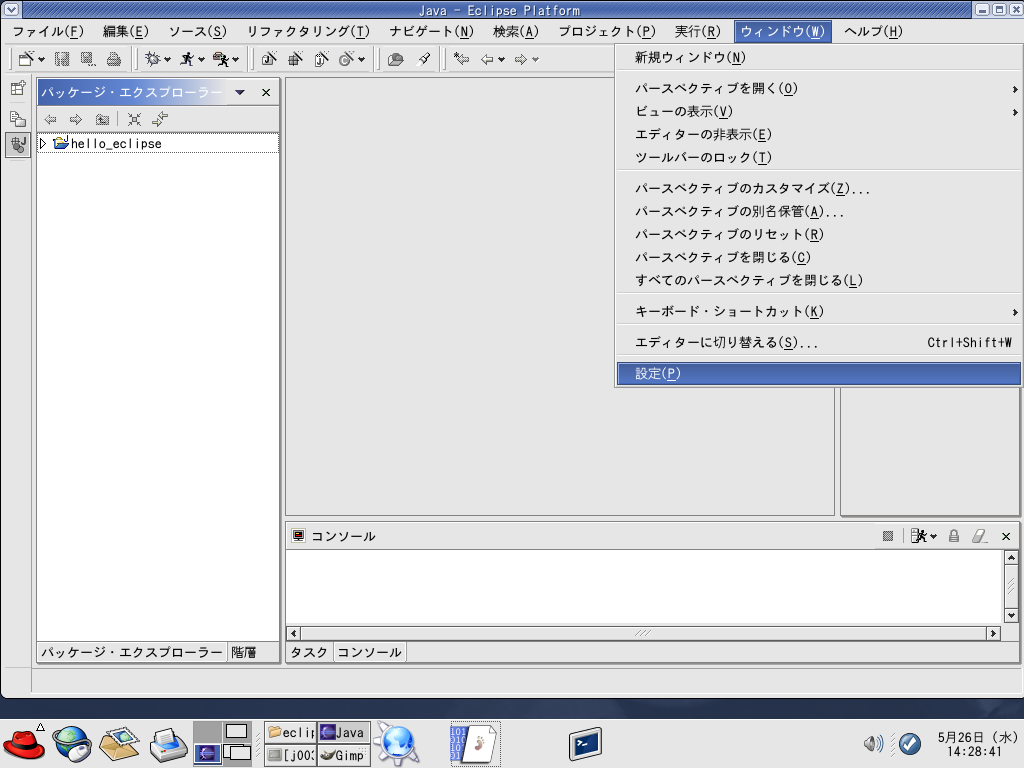Open the Back history dropdown arrow
The height and width of the screenshot is (768, 1024).
point(502,60)
